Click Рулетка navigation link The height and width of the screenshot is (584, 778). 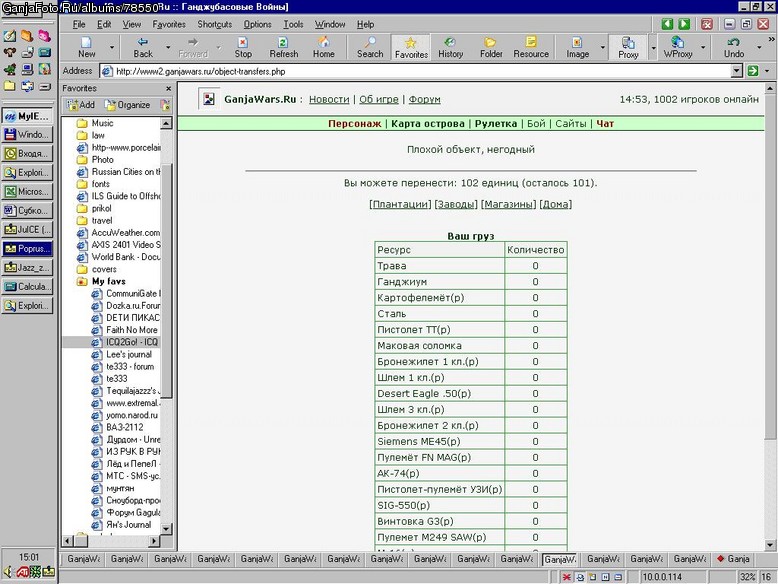click(496, 124)
